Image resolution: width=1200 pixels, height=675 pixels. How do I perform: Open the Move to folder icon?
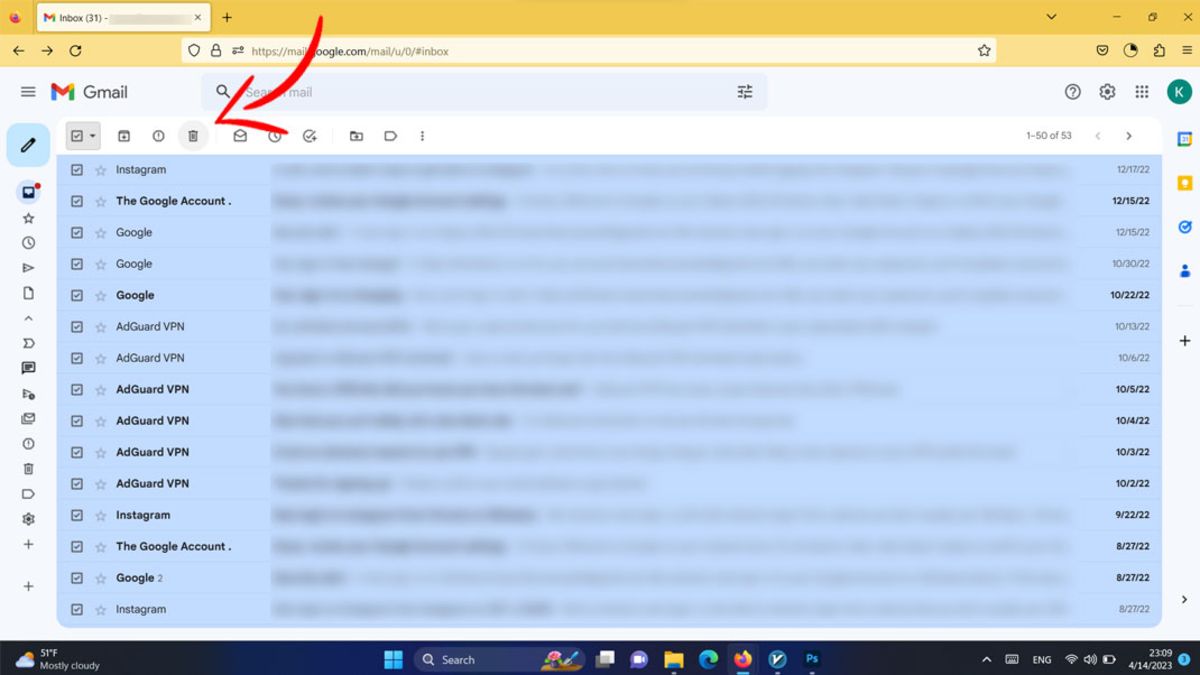pyautogui.click(x=356, y=136)
